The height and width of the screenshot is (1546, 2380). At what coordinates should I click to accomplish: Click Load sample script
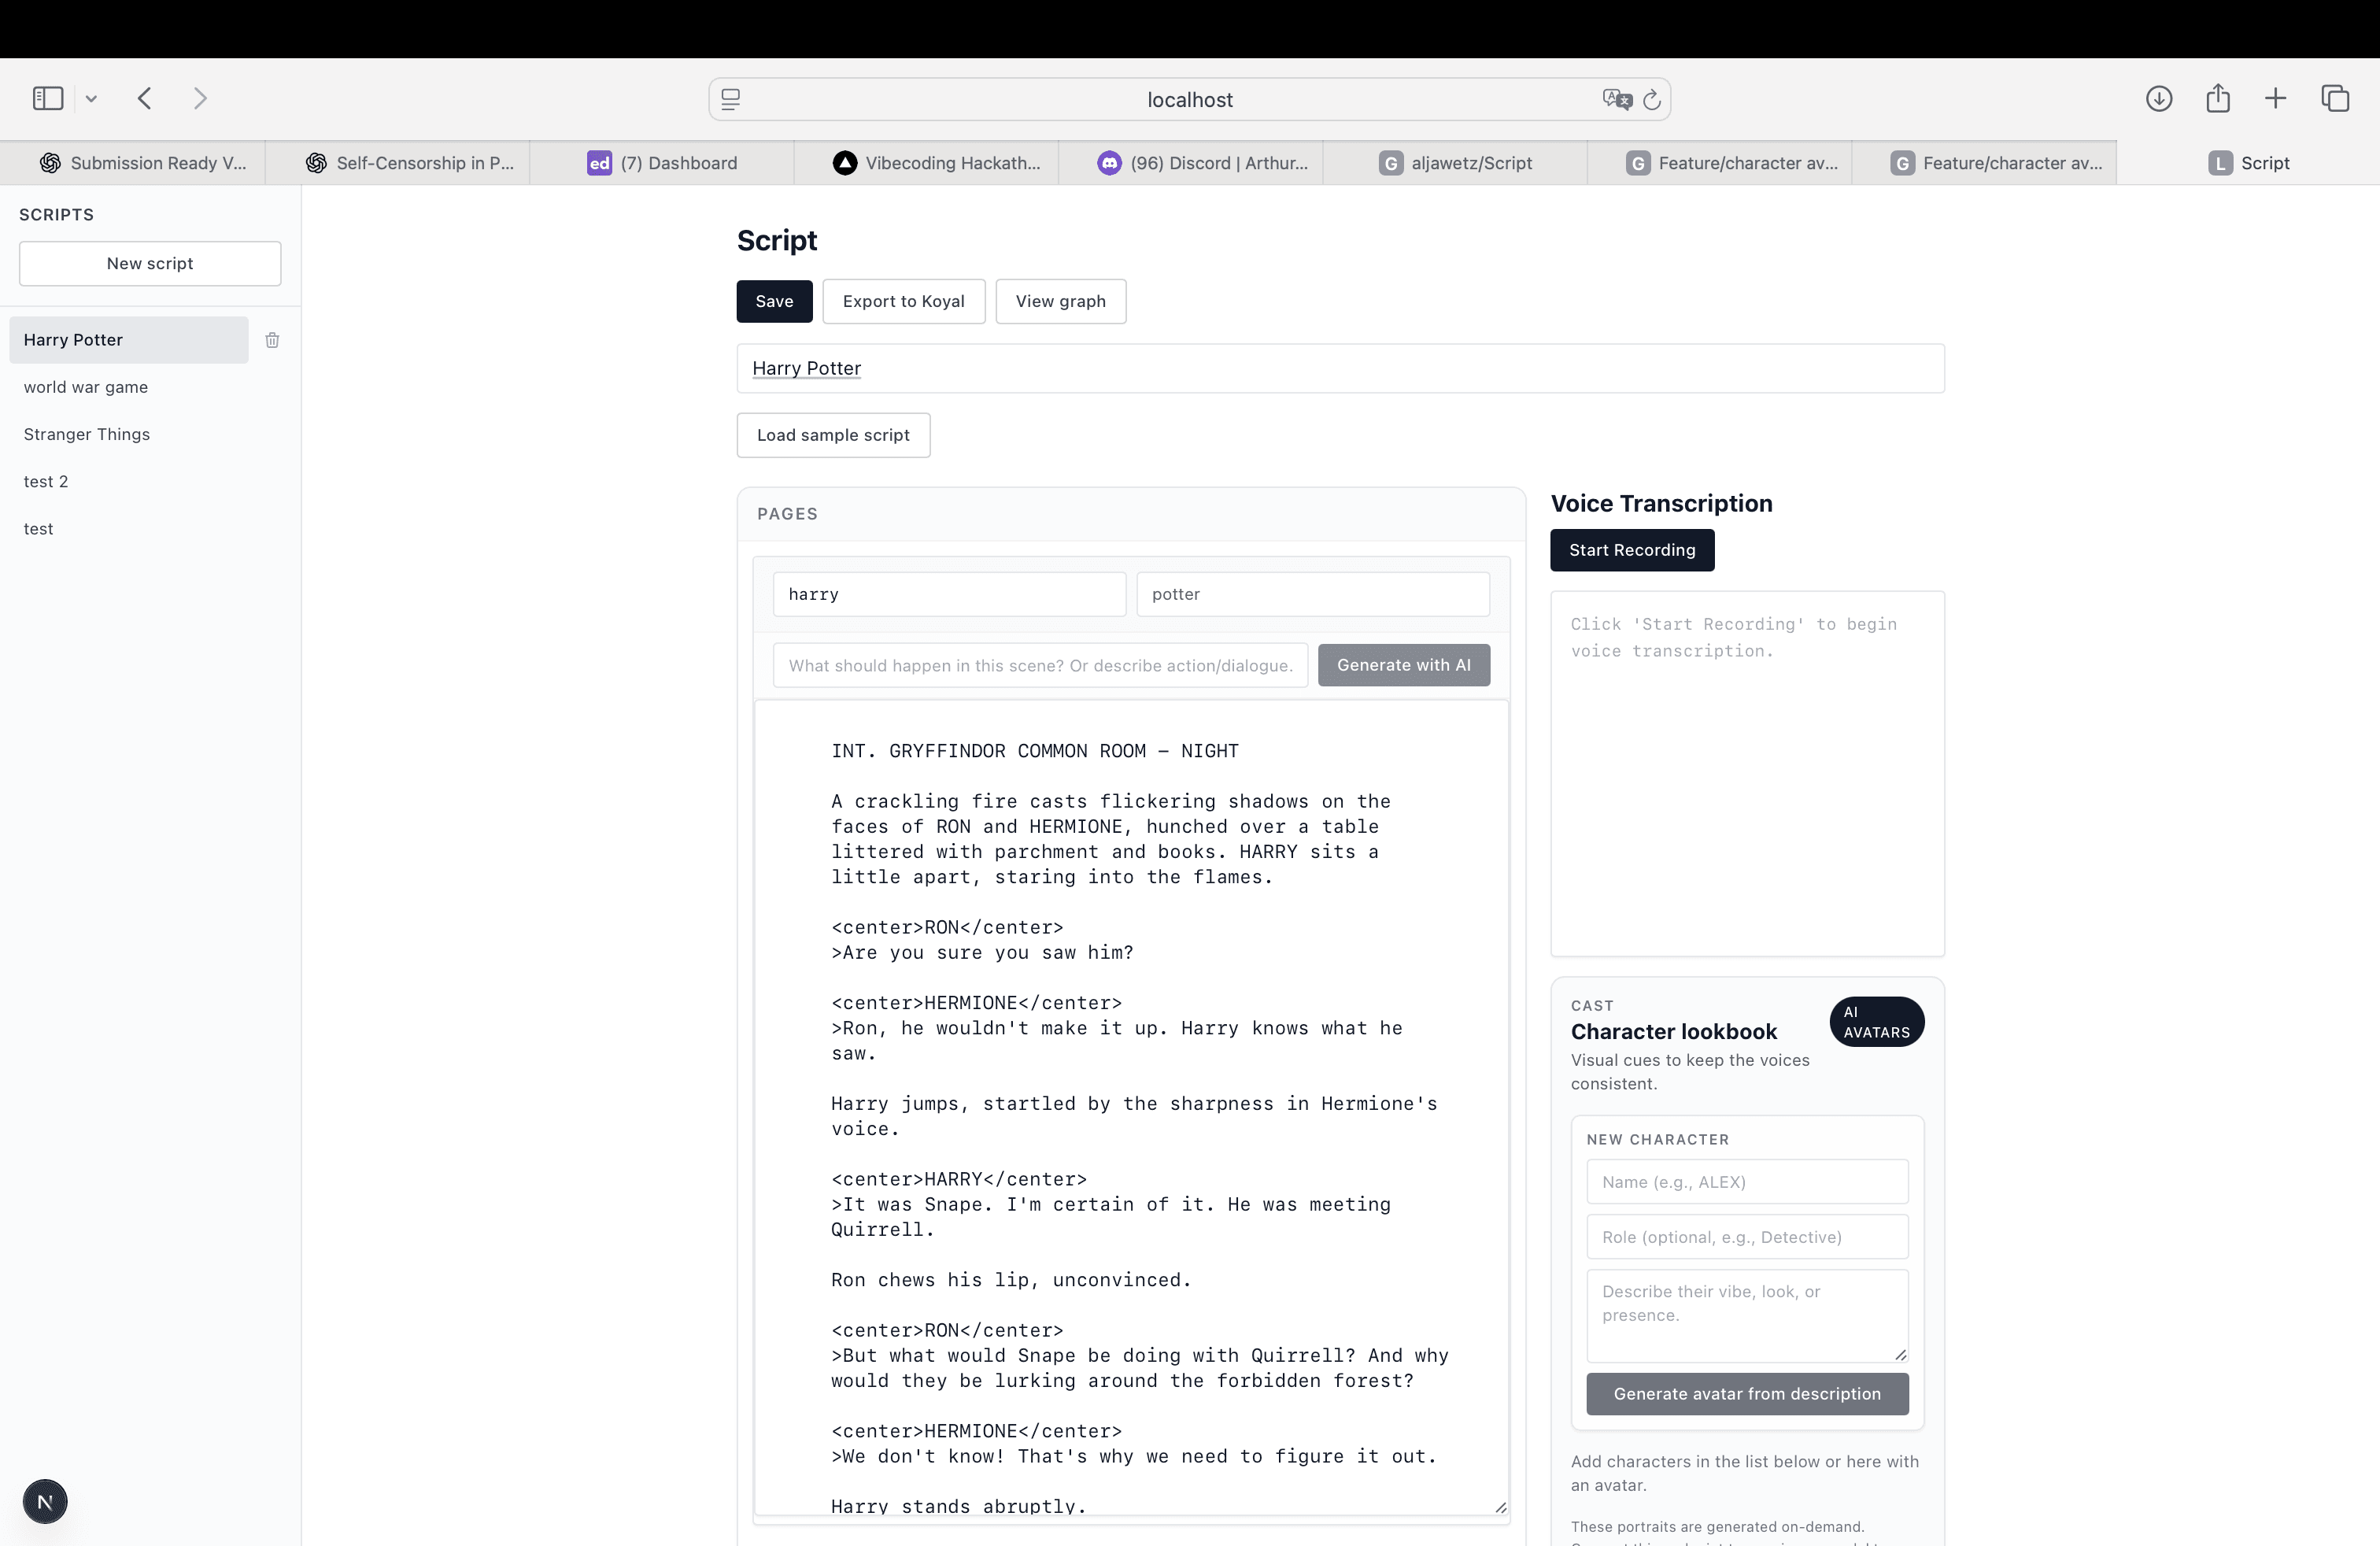pyautogui.click(x=833, y=435)
